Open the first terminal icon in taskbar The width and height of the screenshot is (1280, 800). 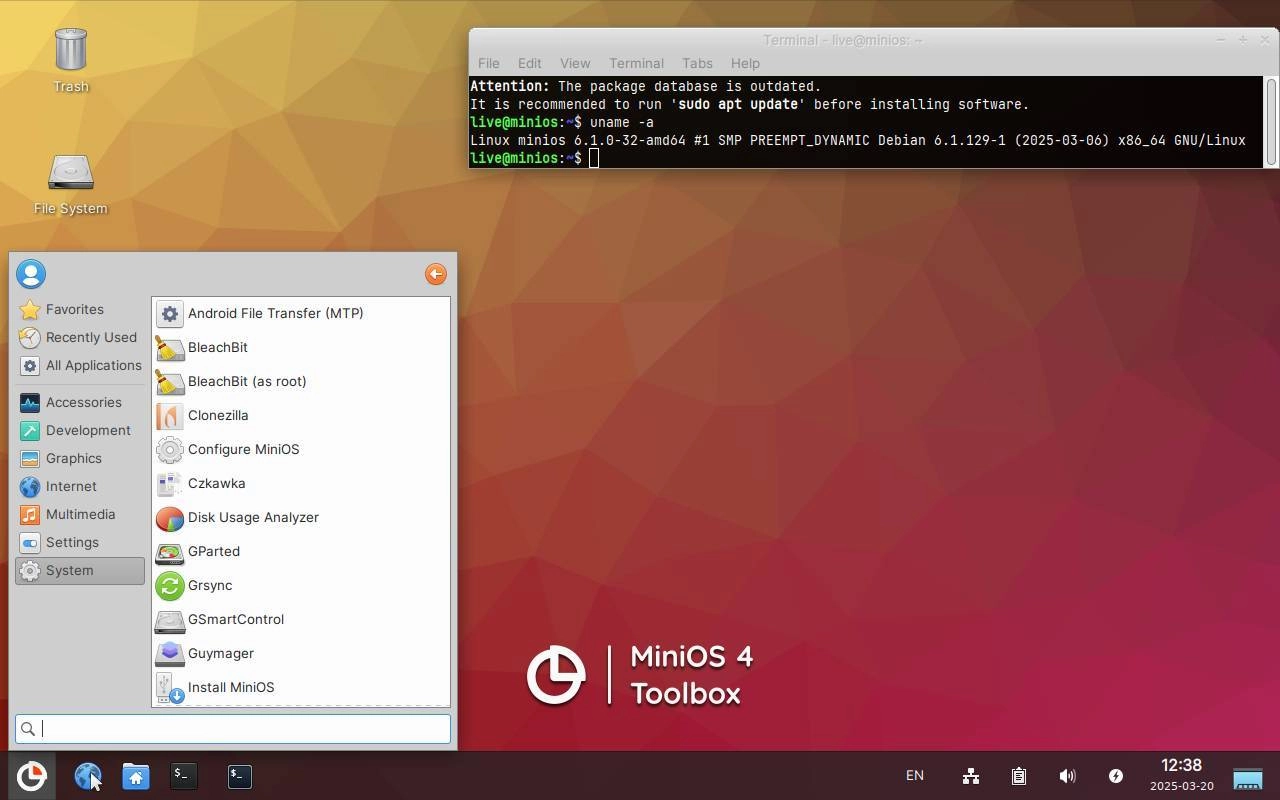click(184, 776)
